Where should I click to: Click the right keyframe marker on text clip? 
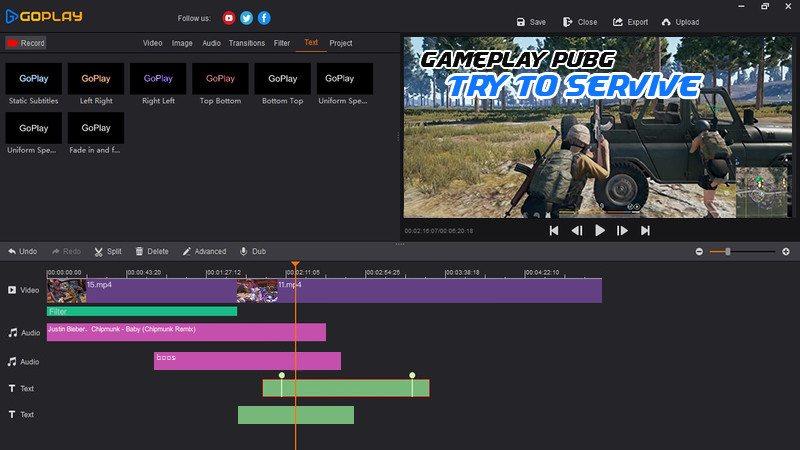tap(412, 376)
